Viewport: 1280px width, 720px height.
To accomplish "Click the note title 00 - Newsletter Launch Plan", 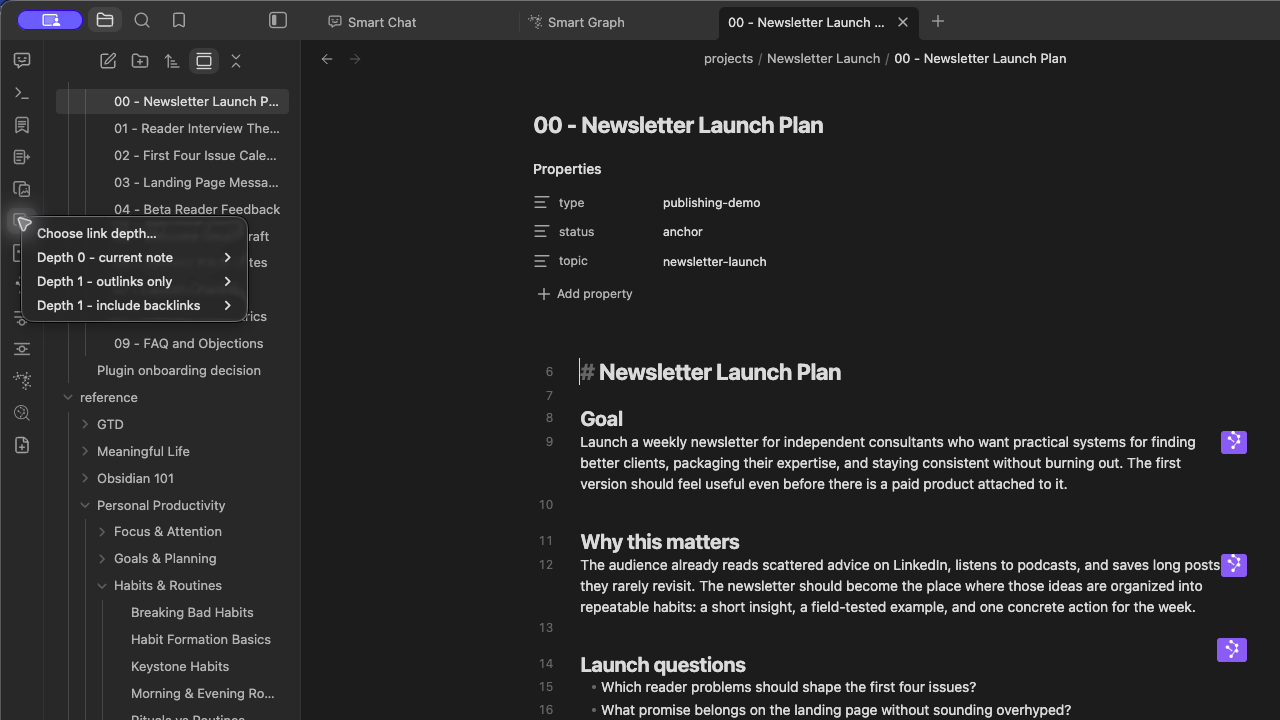I will click(x=678, y=125).
